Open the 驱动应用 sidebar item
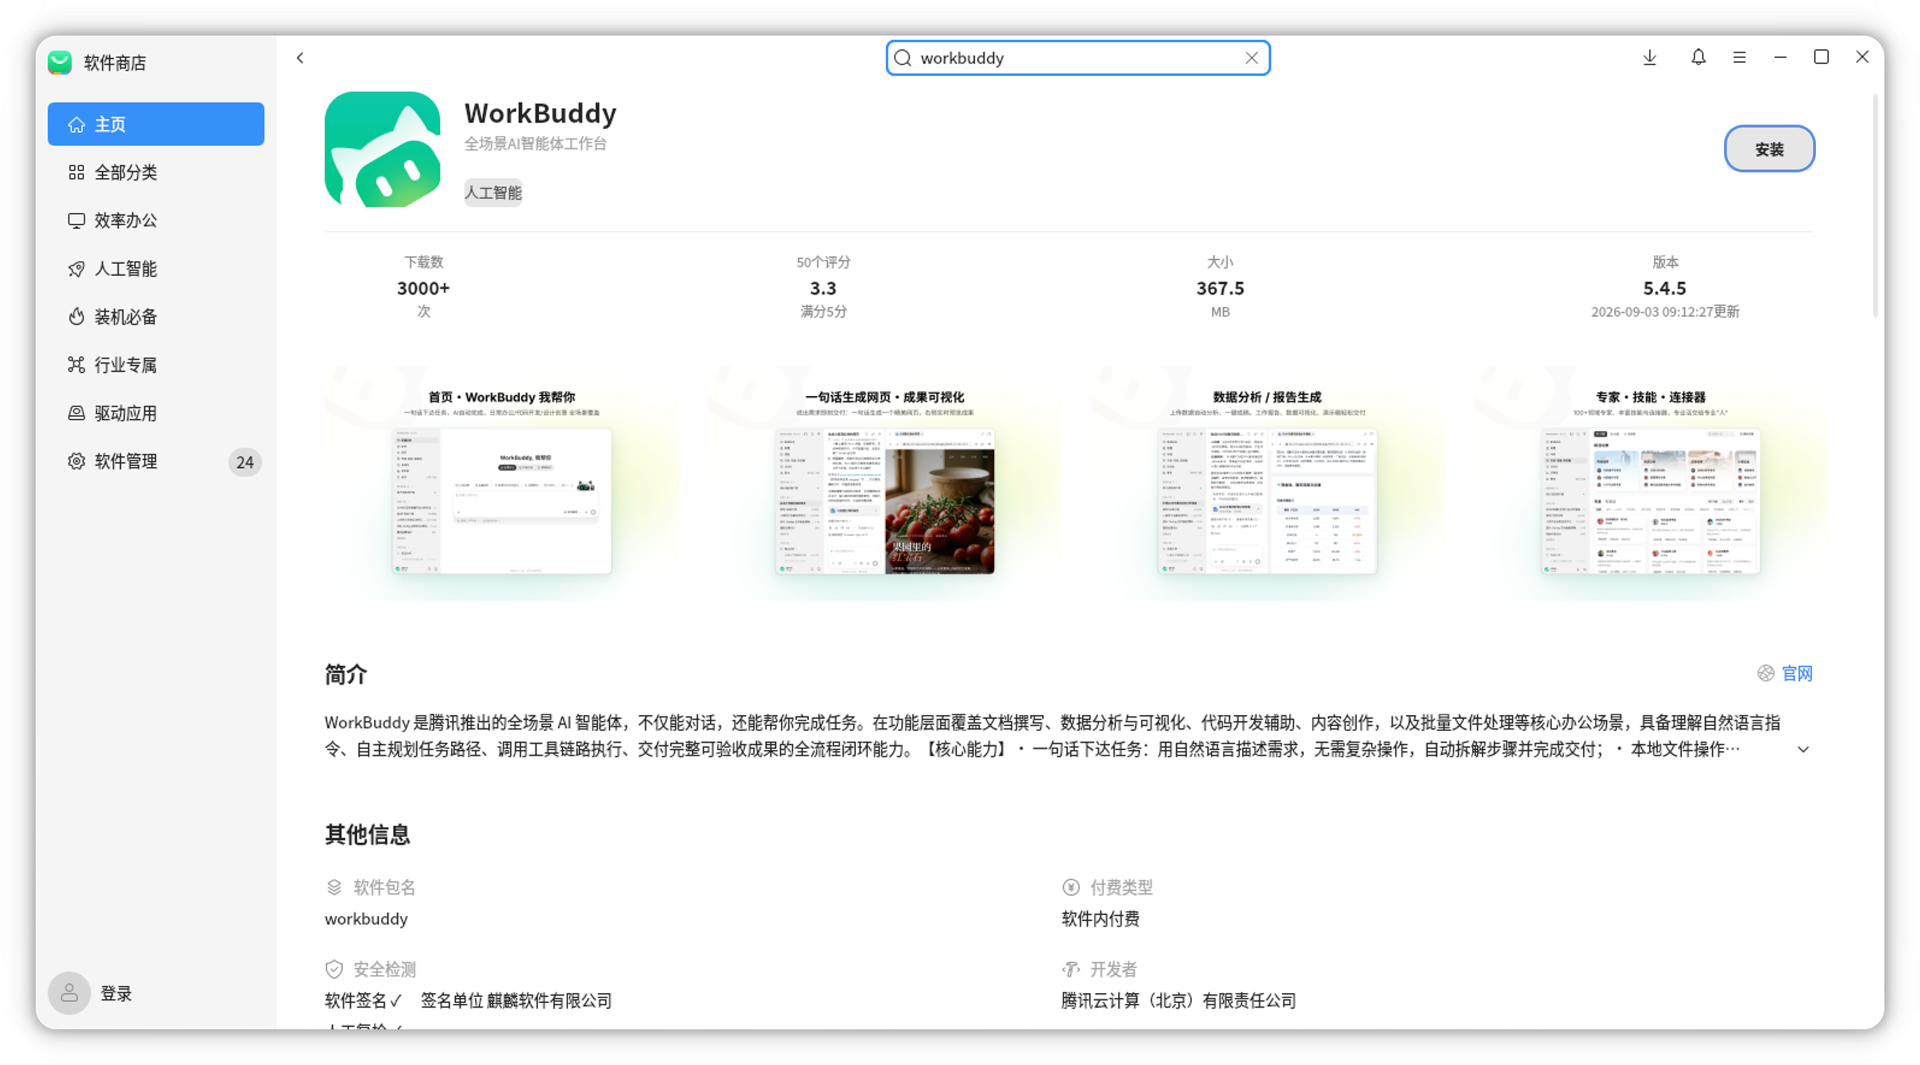Image resolution: width=1920 pixels, height=1065 pixels. (156, 413)
